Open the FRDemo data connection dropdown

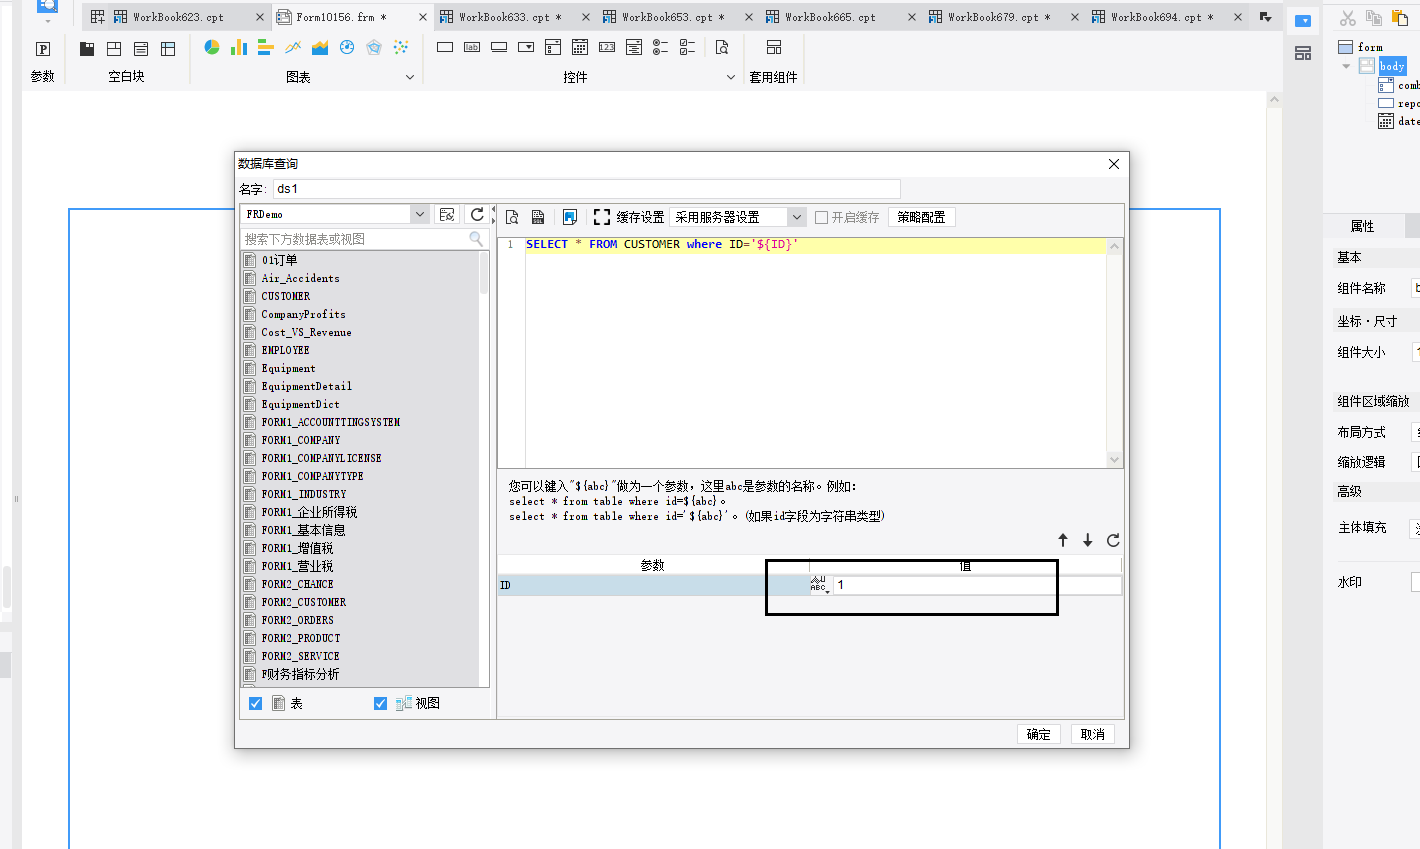pyautogui.click(x=420, y=214)
